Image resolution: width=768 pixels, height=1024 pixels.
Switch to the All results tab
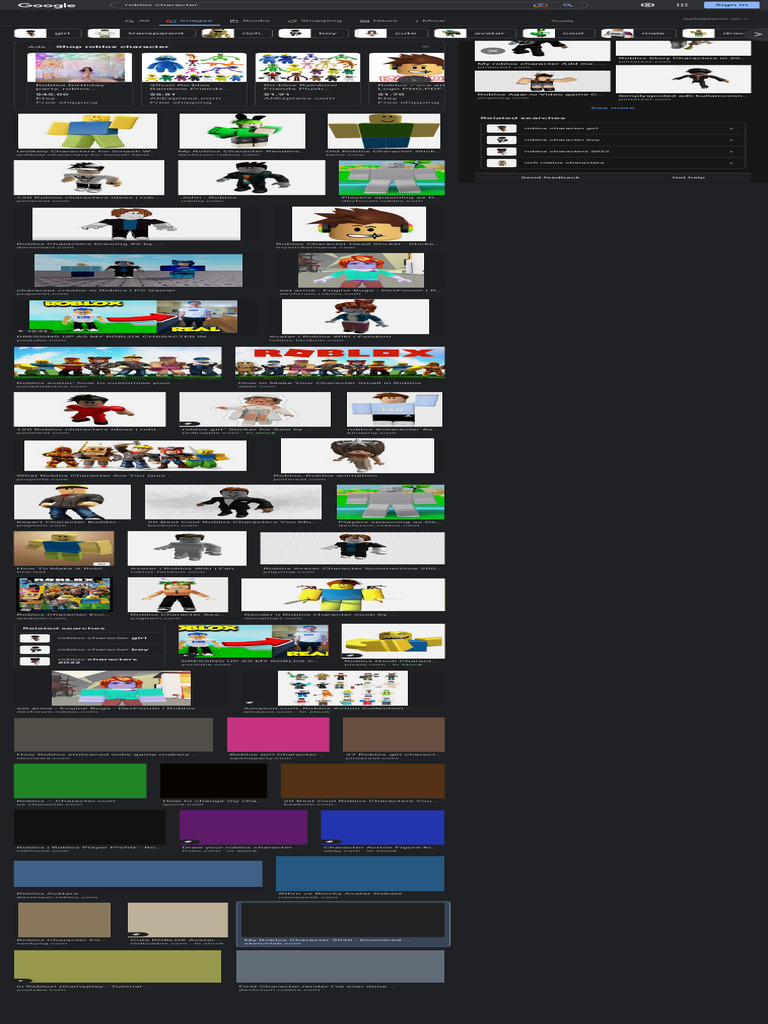tap(138, 20)
